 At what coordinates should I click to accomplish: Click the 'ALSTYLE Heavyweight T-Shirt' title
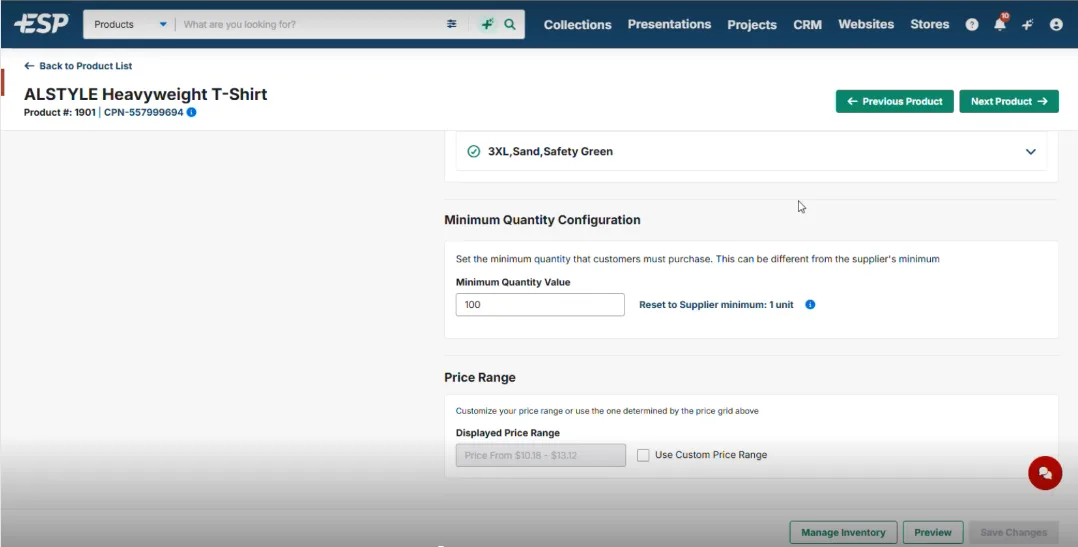[146, 94]
